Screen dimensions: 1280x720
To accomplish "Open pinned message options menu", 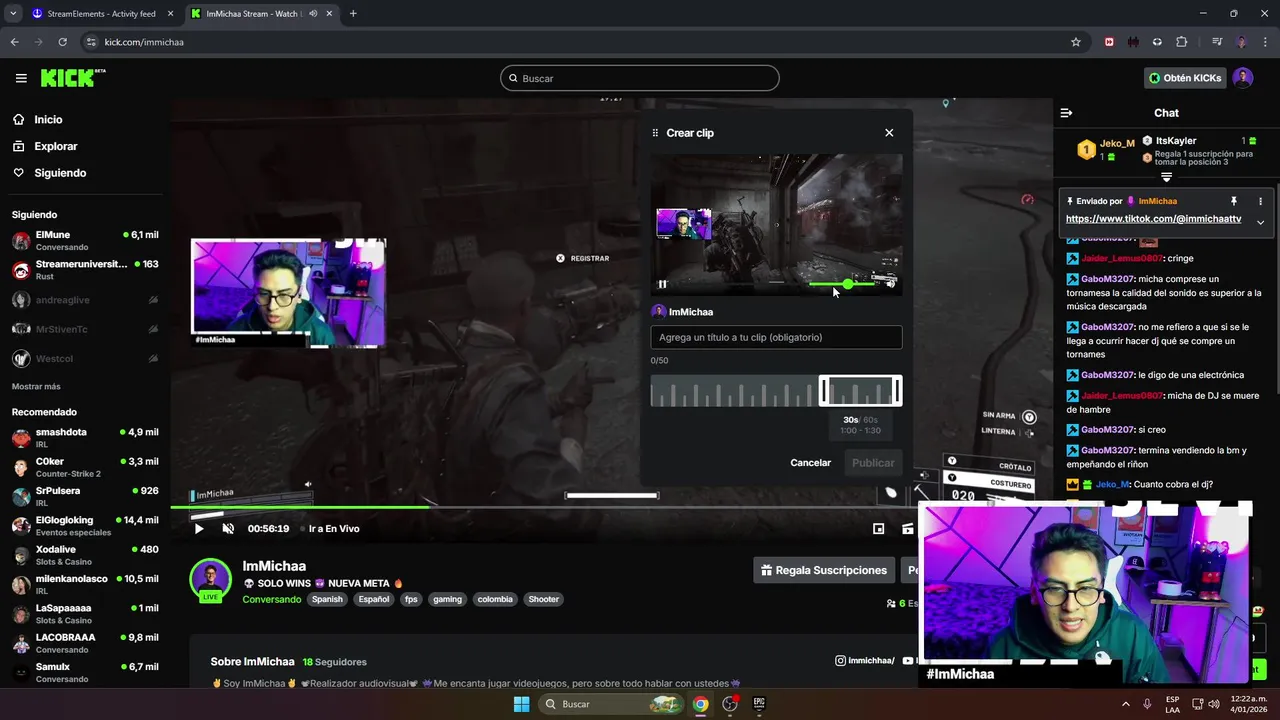I will [x=1260, y=201].
